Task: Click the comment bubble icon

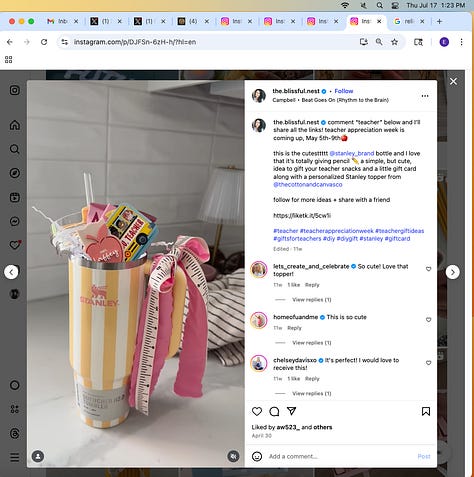Action: 274,411
